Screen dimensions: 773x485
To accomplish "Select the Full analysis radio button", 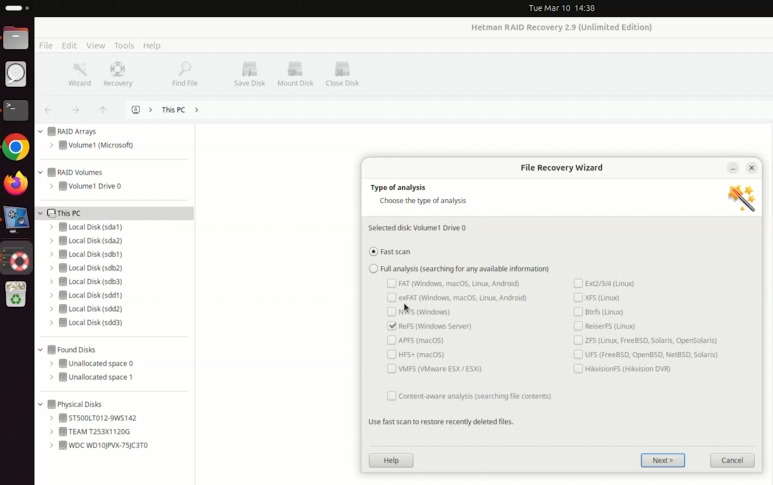I will pos(373,269).
